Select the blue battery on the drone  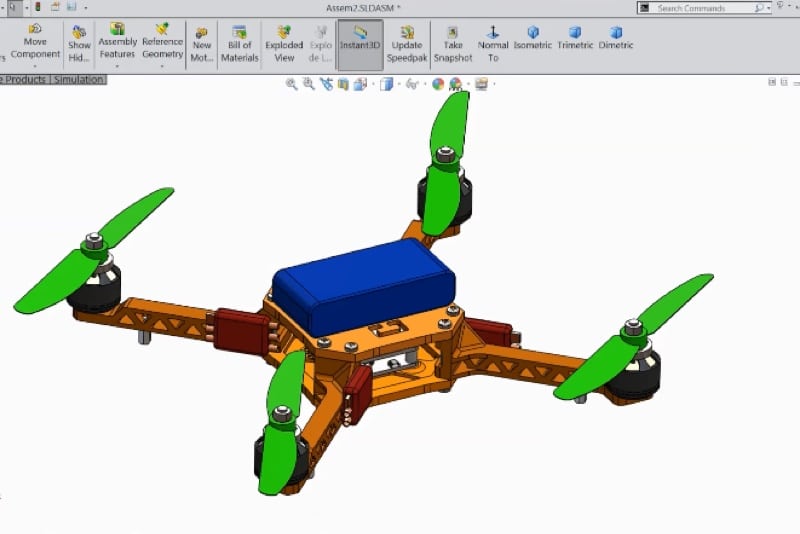(x=364, y=286)
